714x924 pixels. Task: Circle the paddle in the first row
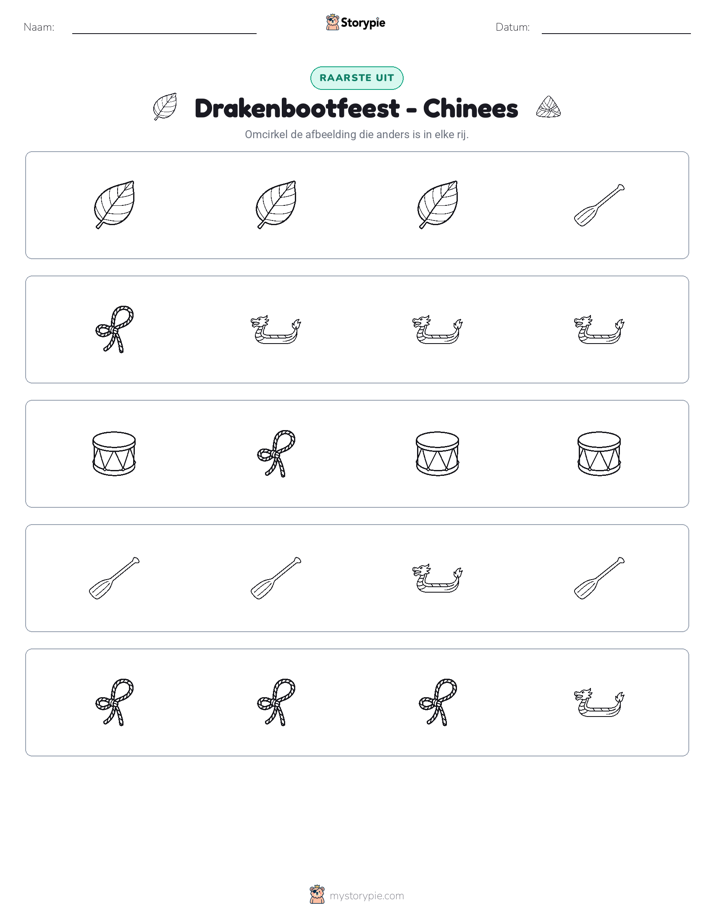click(599, 205)
